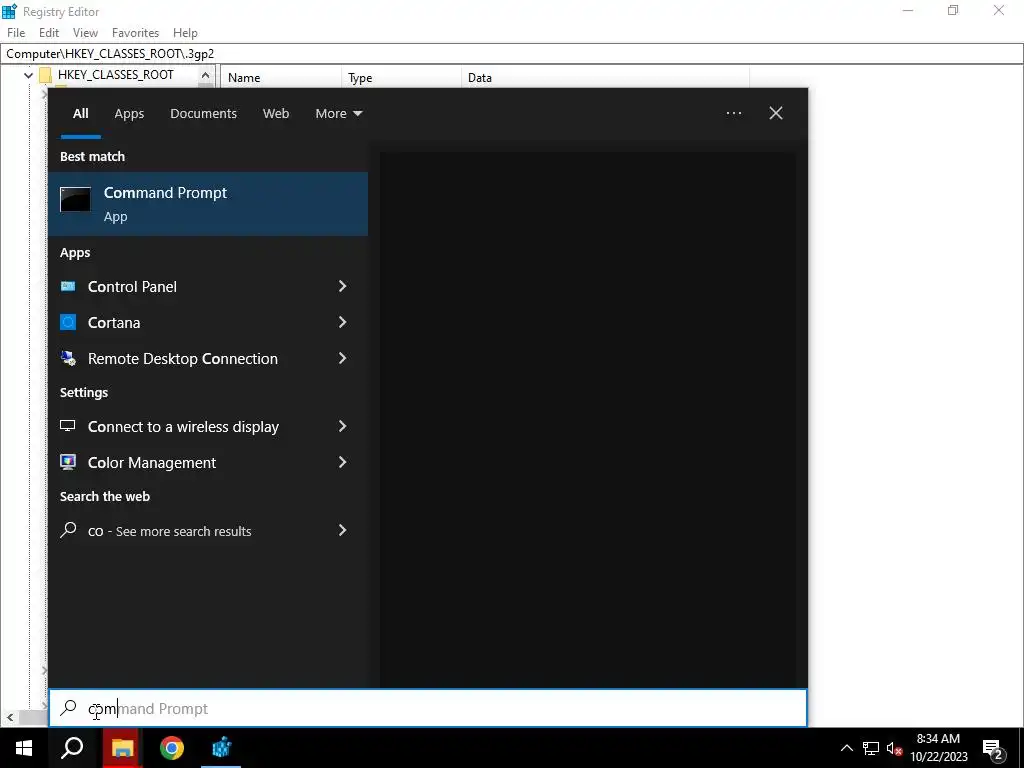This screenshot has width=1024, height=768.
Task: Select HKEY_CLASSES_ROOT tree item
Action: [x=116, y=75]
